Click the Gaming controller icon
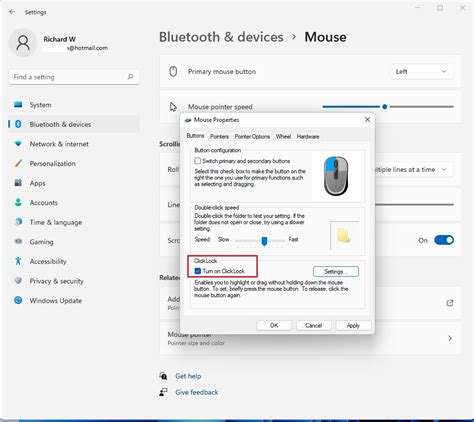The image size is (474, 422). pos(18,241)
